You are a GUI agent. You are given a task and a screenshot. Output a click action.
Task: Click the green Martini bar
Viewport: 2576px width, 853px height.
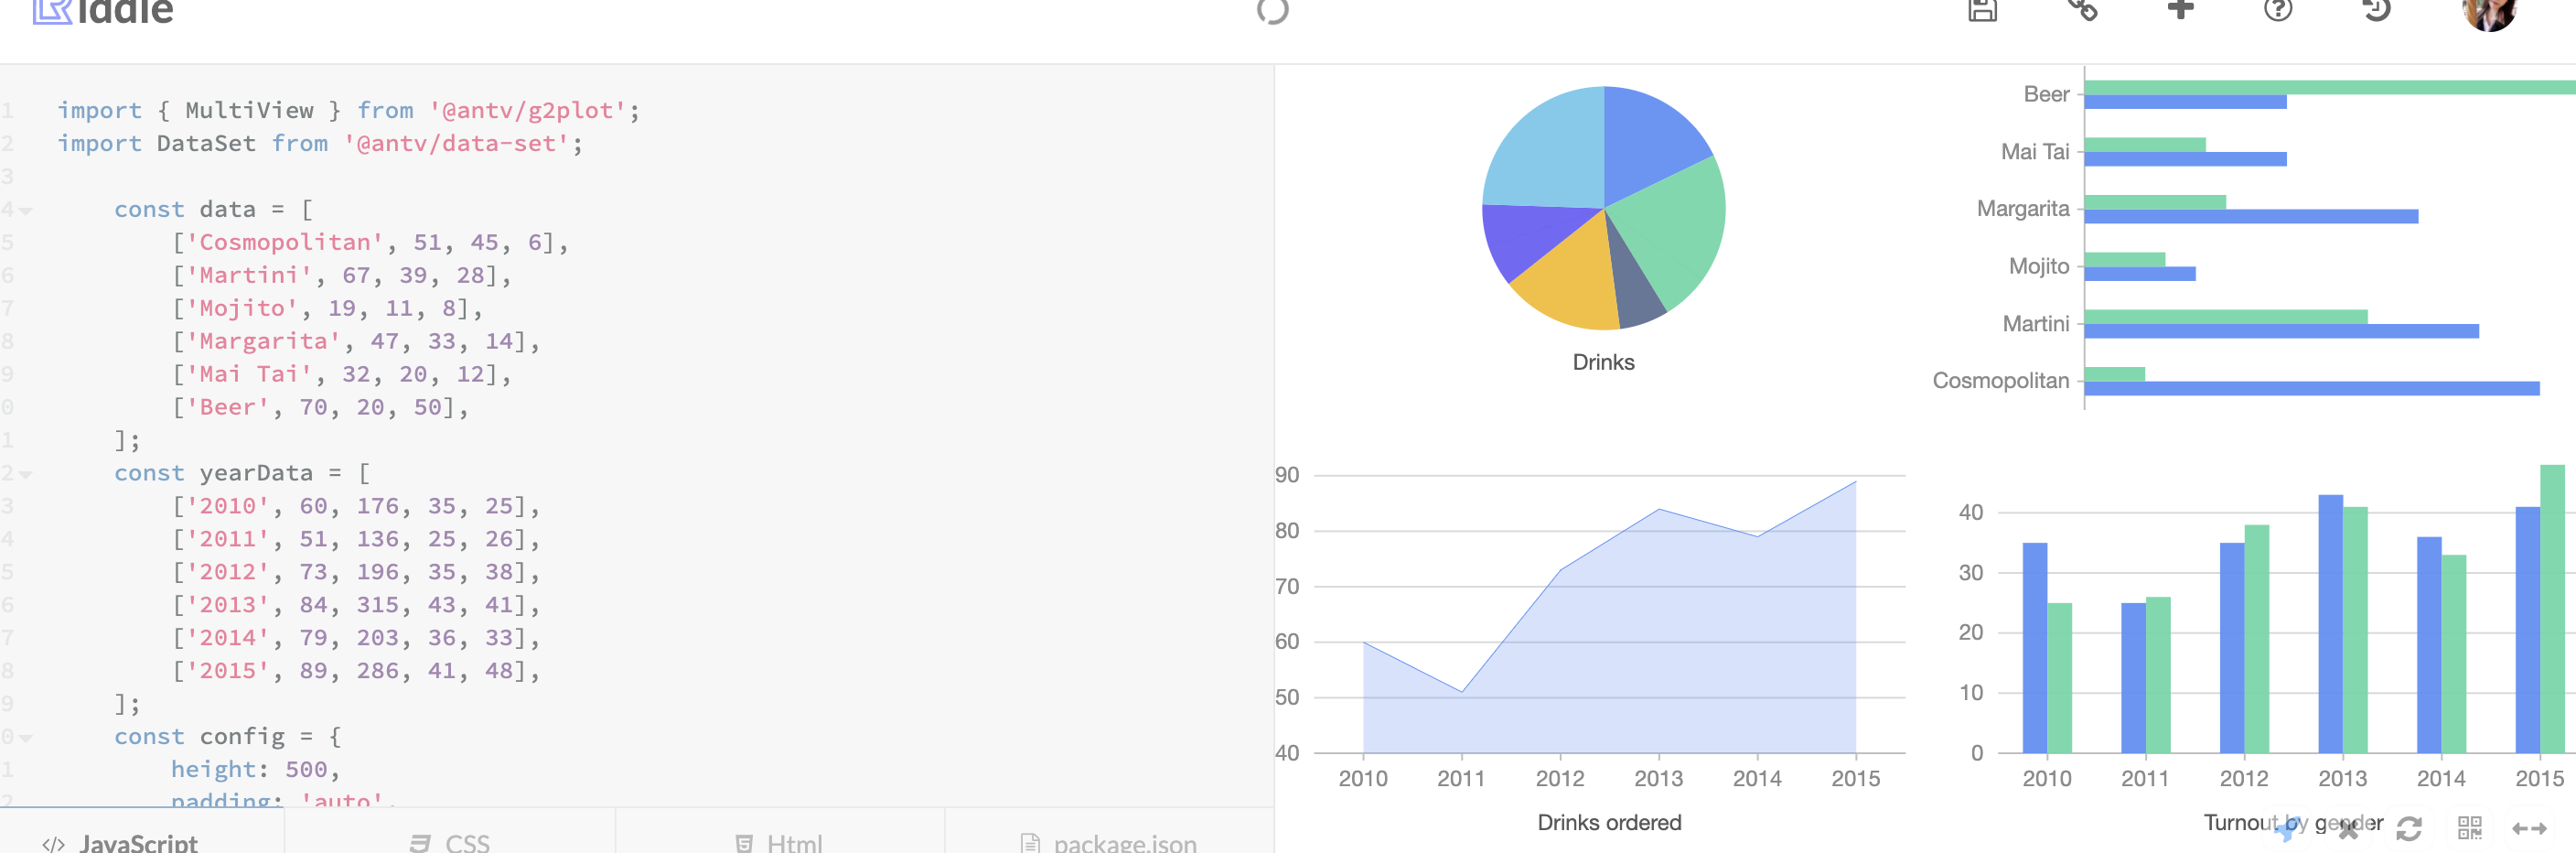2226,317
